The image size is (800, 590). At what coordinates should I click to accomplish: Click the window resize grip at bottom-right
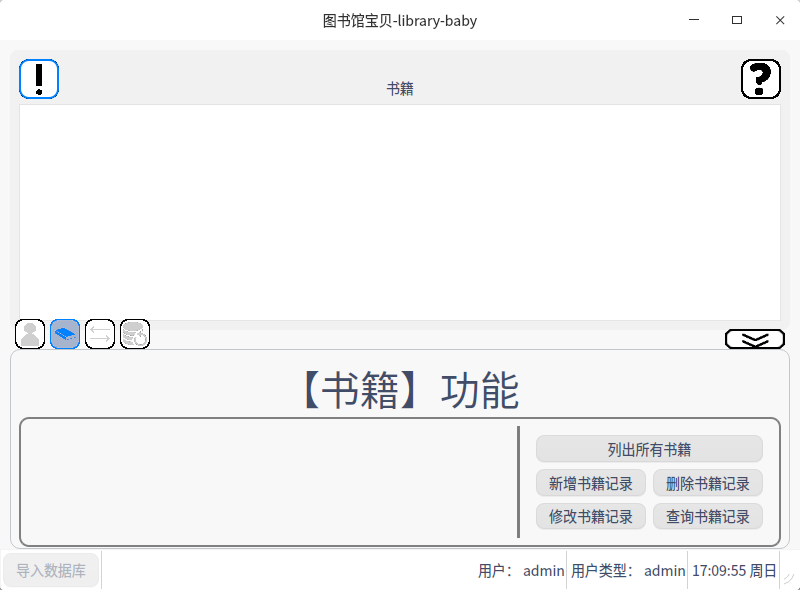coord(789,577)
